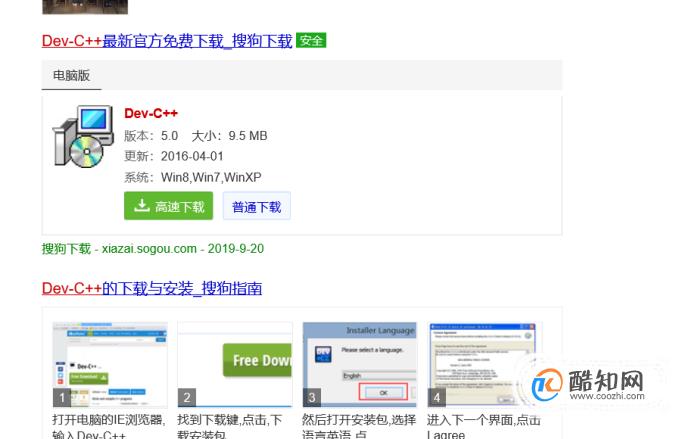The width and height of the screenshot is (692, 439).
Task: Open step 2 Free Download thumbnail
Action: pyautogui.click(x=235, y=364)
